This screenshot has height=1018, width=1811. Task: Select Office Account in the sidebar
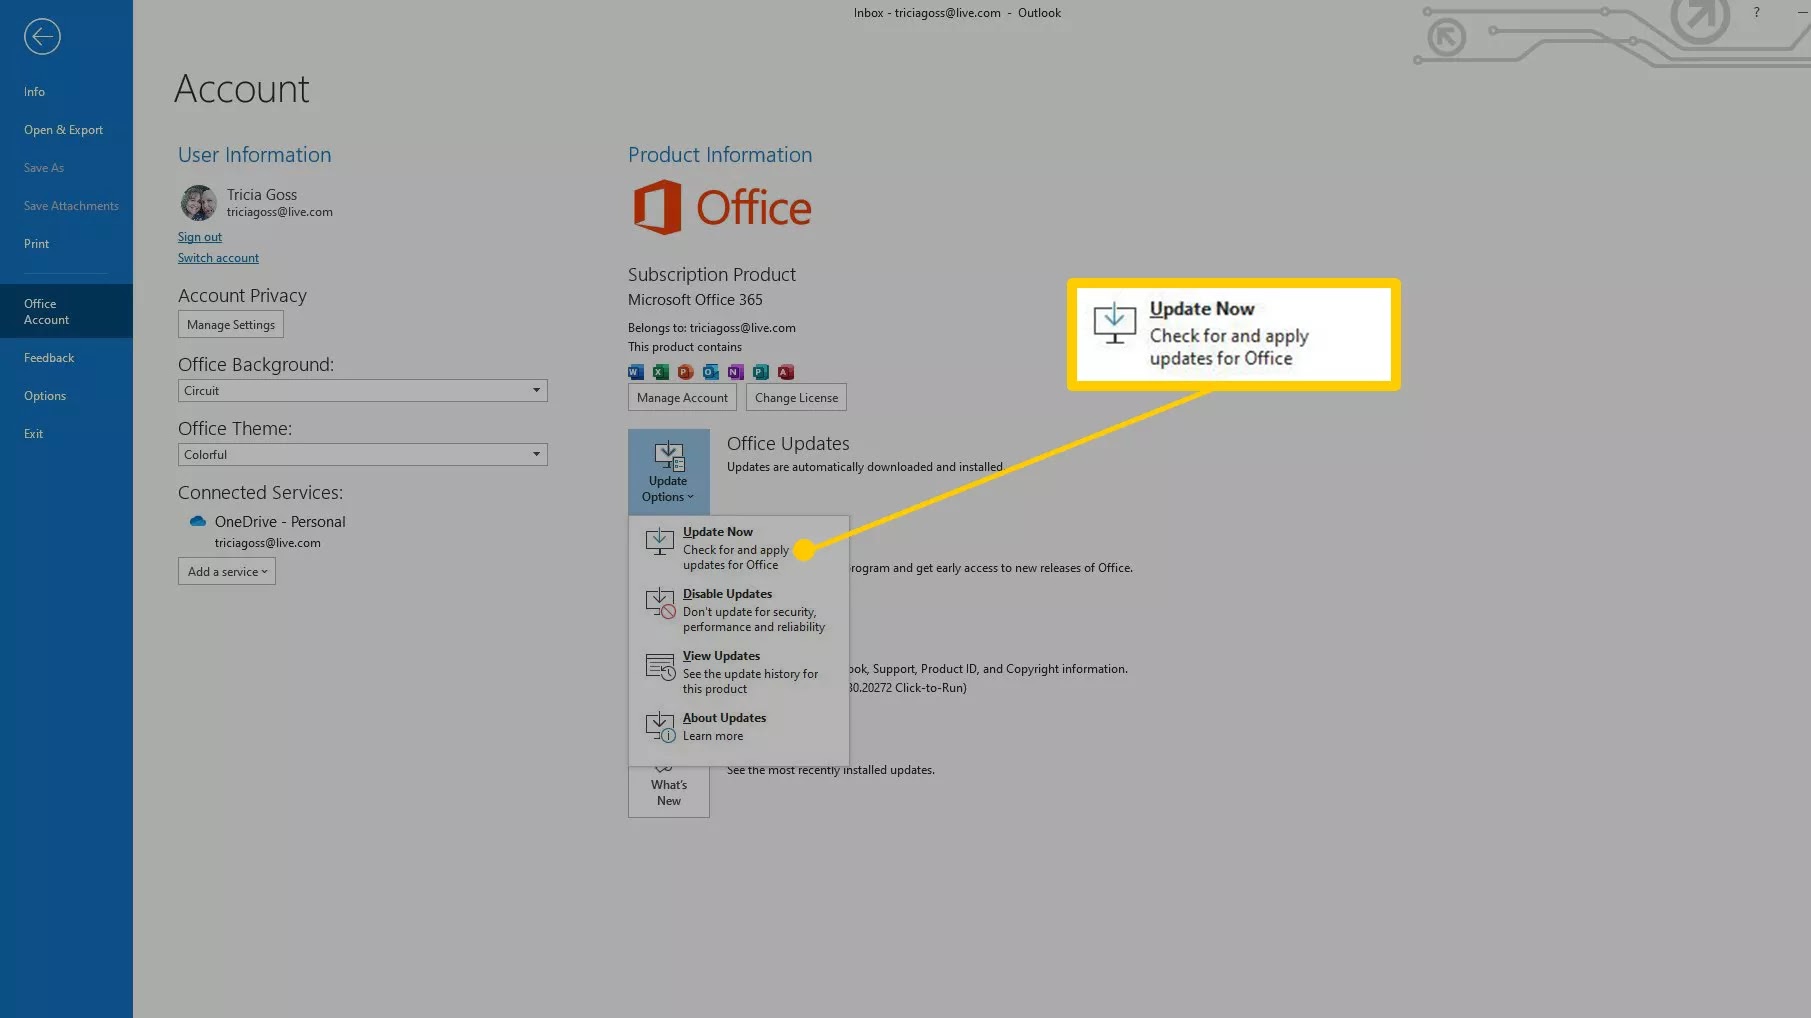[x=66, y=311]
